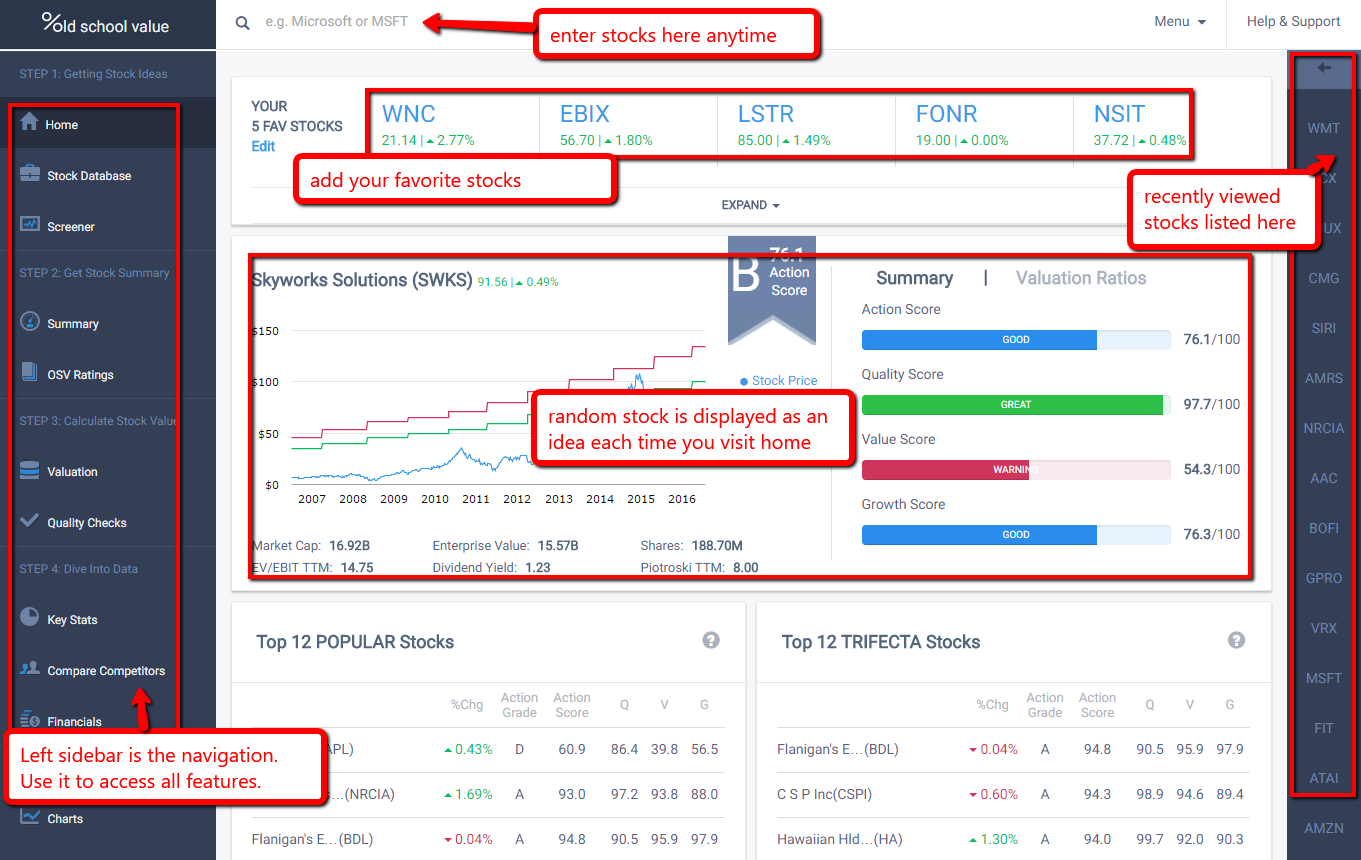This screenshot has width=1361, height=860.
Task: Edit your 5 favorite stocks
Action: (x=263, y=146)
